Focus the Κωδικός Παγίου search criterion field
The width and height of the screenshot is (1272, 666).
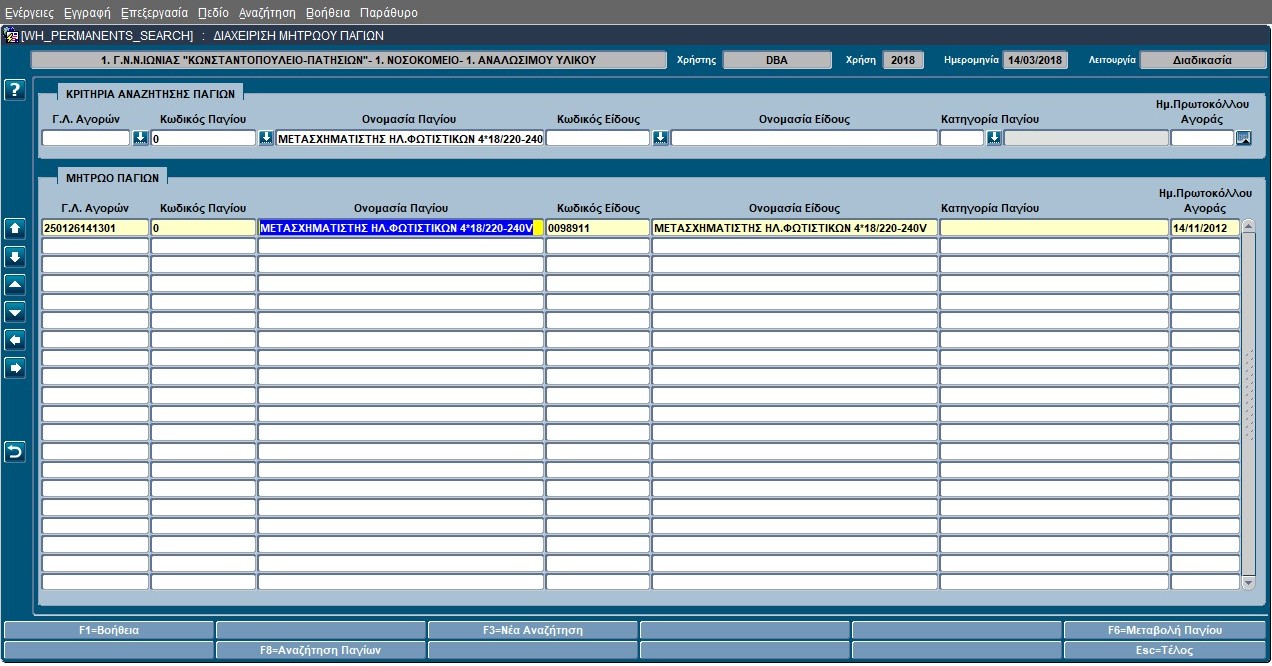pos(203,138)
